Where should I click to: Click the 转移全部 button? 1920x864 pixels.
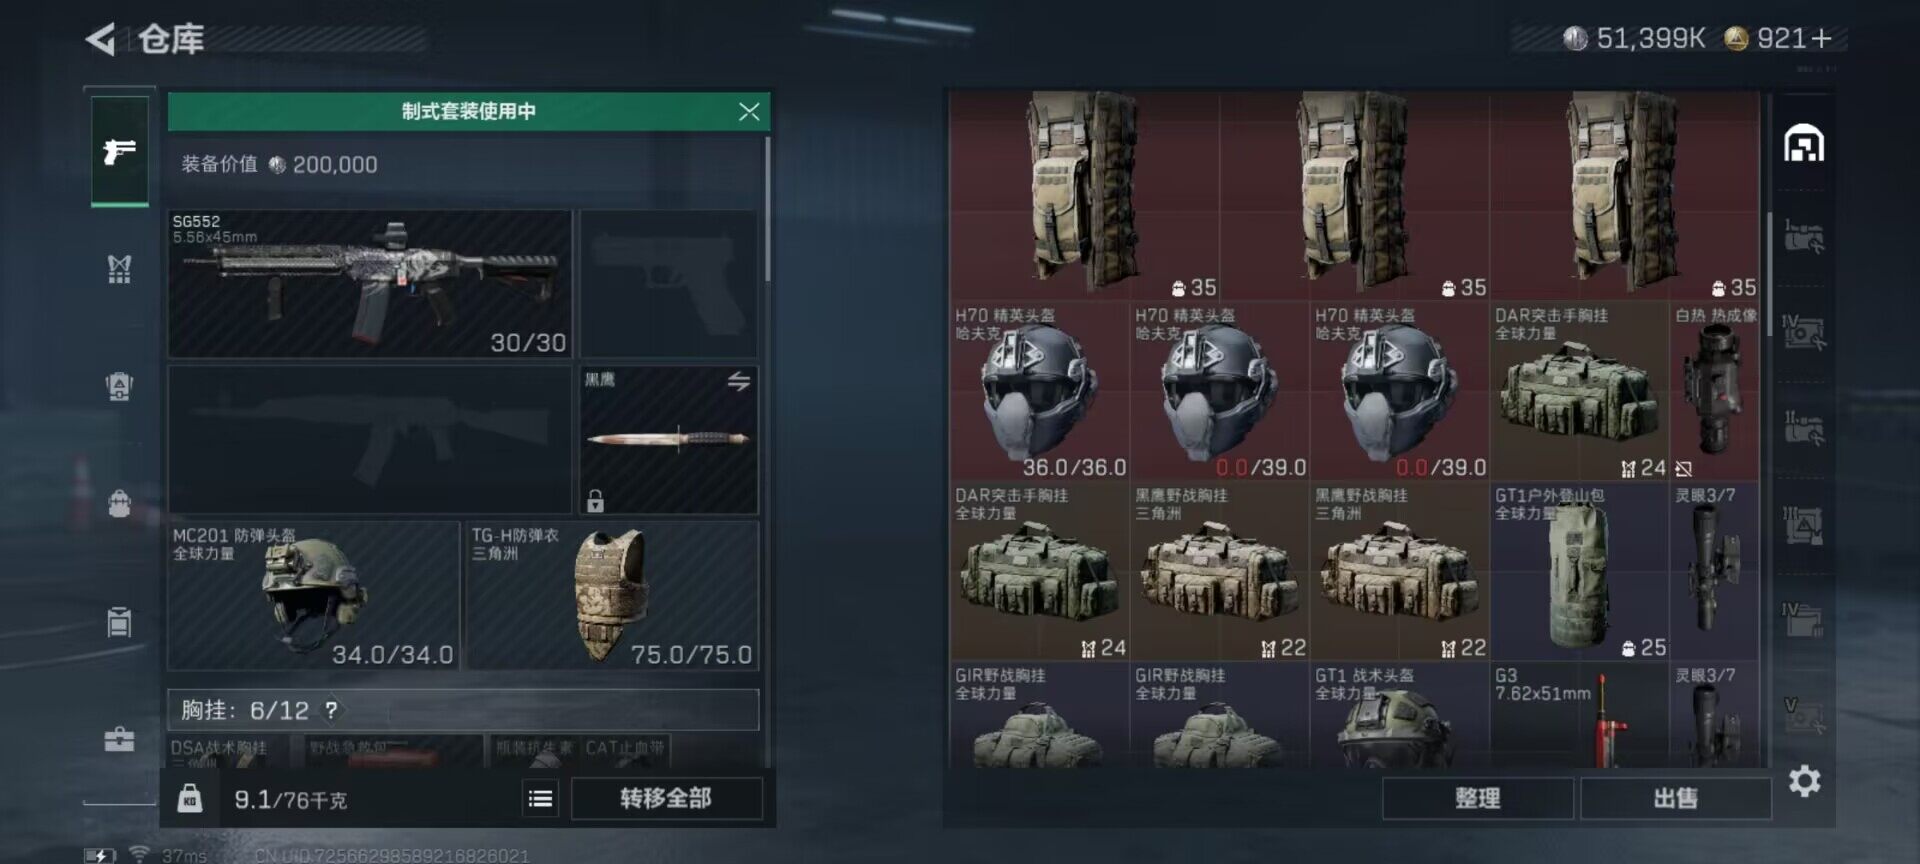pyautogui.click(x=666, y=798)
